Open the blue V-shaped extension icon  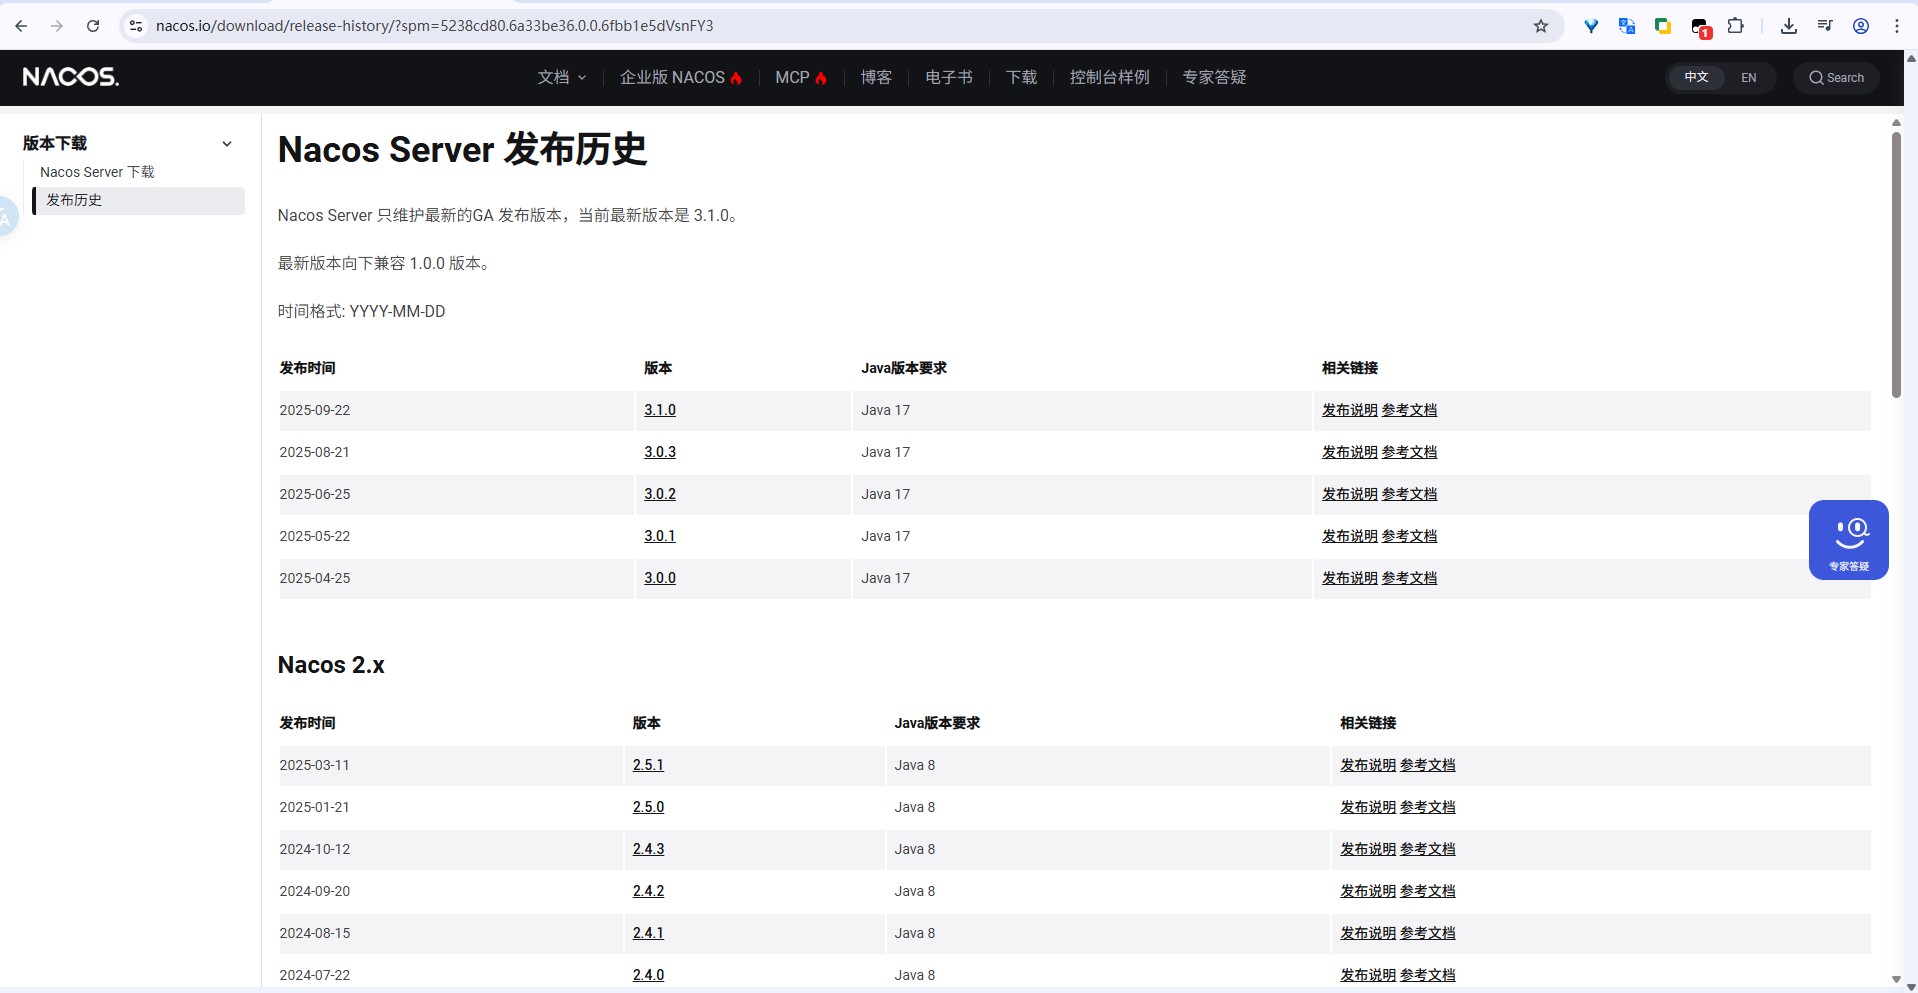coord(1591,26)
